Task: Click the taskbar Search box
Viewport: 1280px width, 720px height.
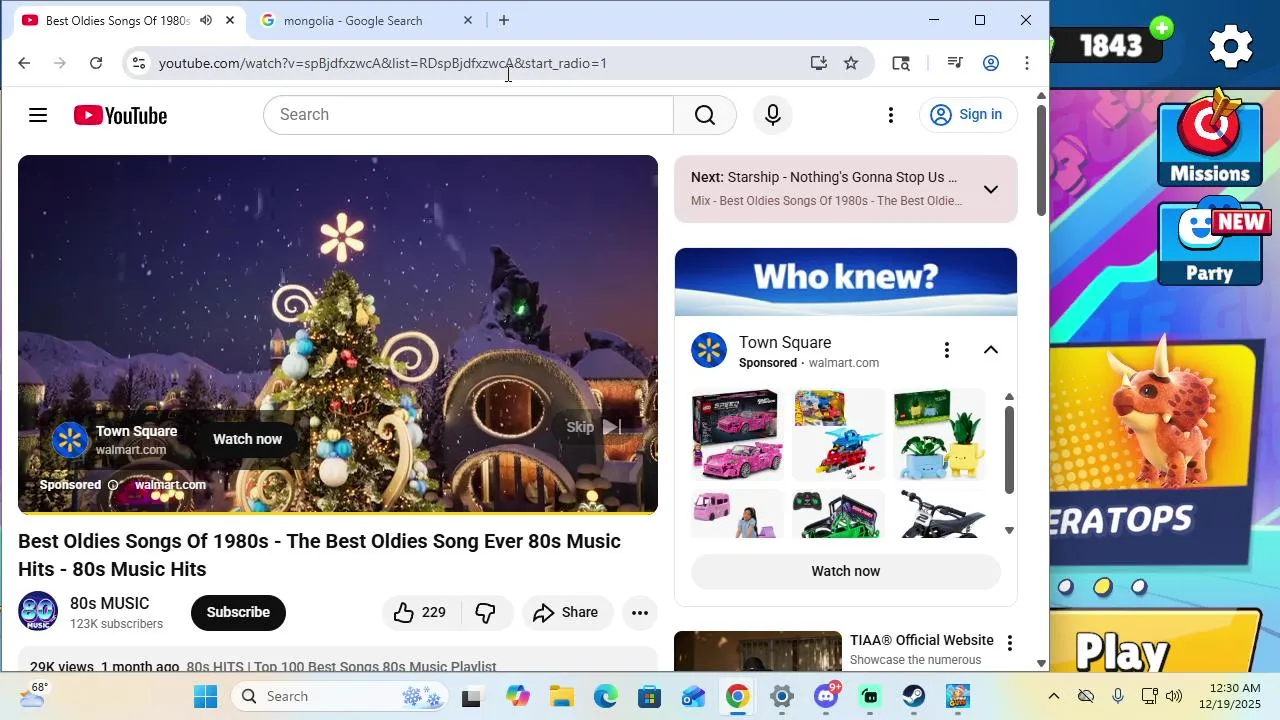Action: point(340,696)
